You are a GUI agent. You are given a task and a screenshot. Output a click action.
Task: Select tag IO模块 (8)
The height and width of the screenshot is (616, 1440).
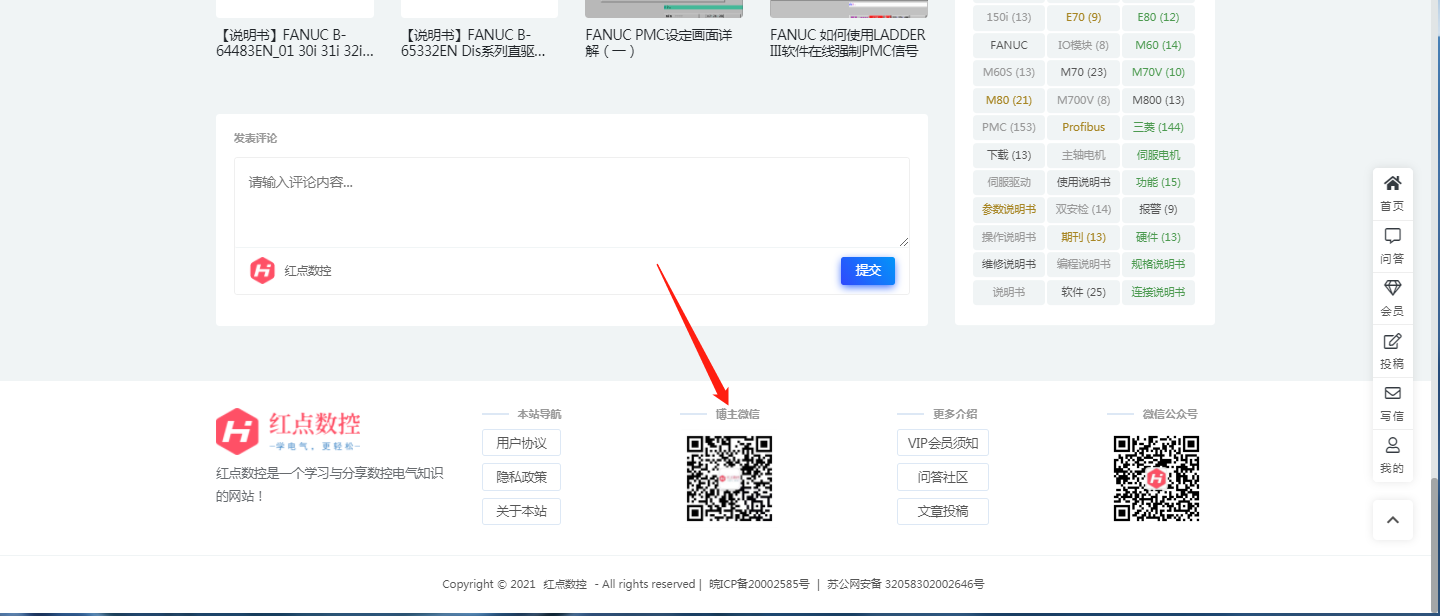tap(1084, 45)
